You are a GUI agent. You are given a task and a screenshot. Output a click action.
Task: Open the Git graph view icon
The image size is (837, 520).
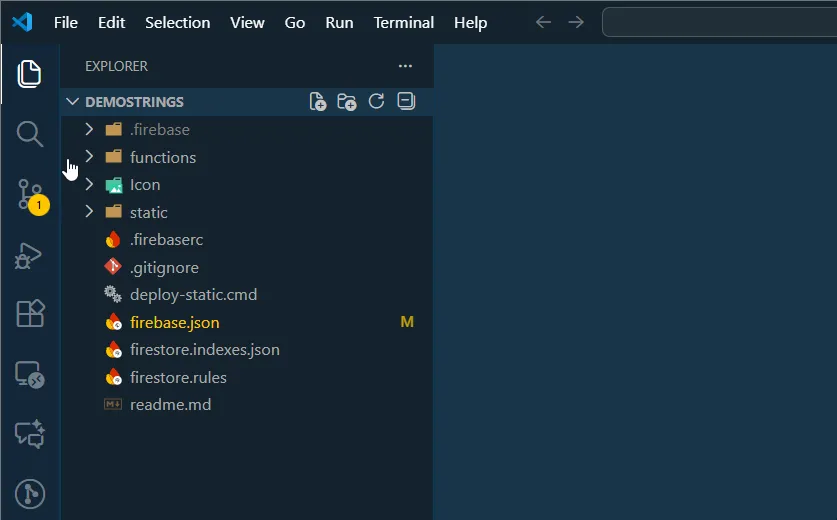tap(30, 494)
